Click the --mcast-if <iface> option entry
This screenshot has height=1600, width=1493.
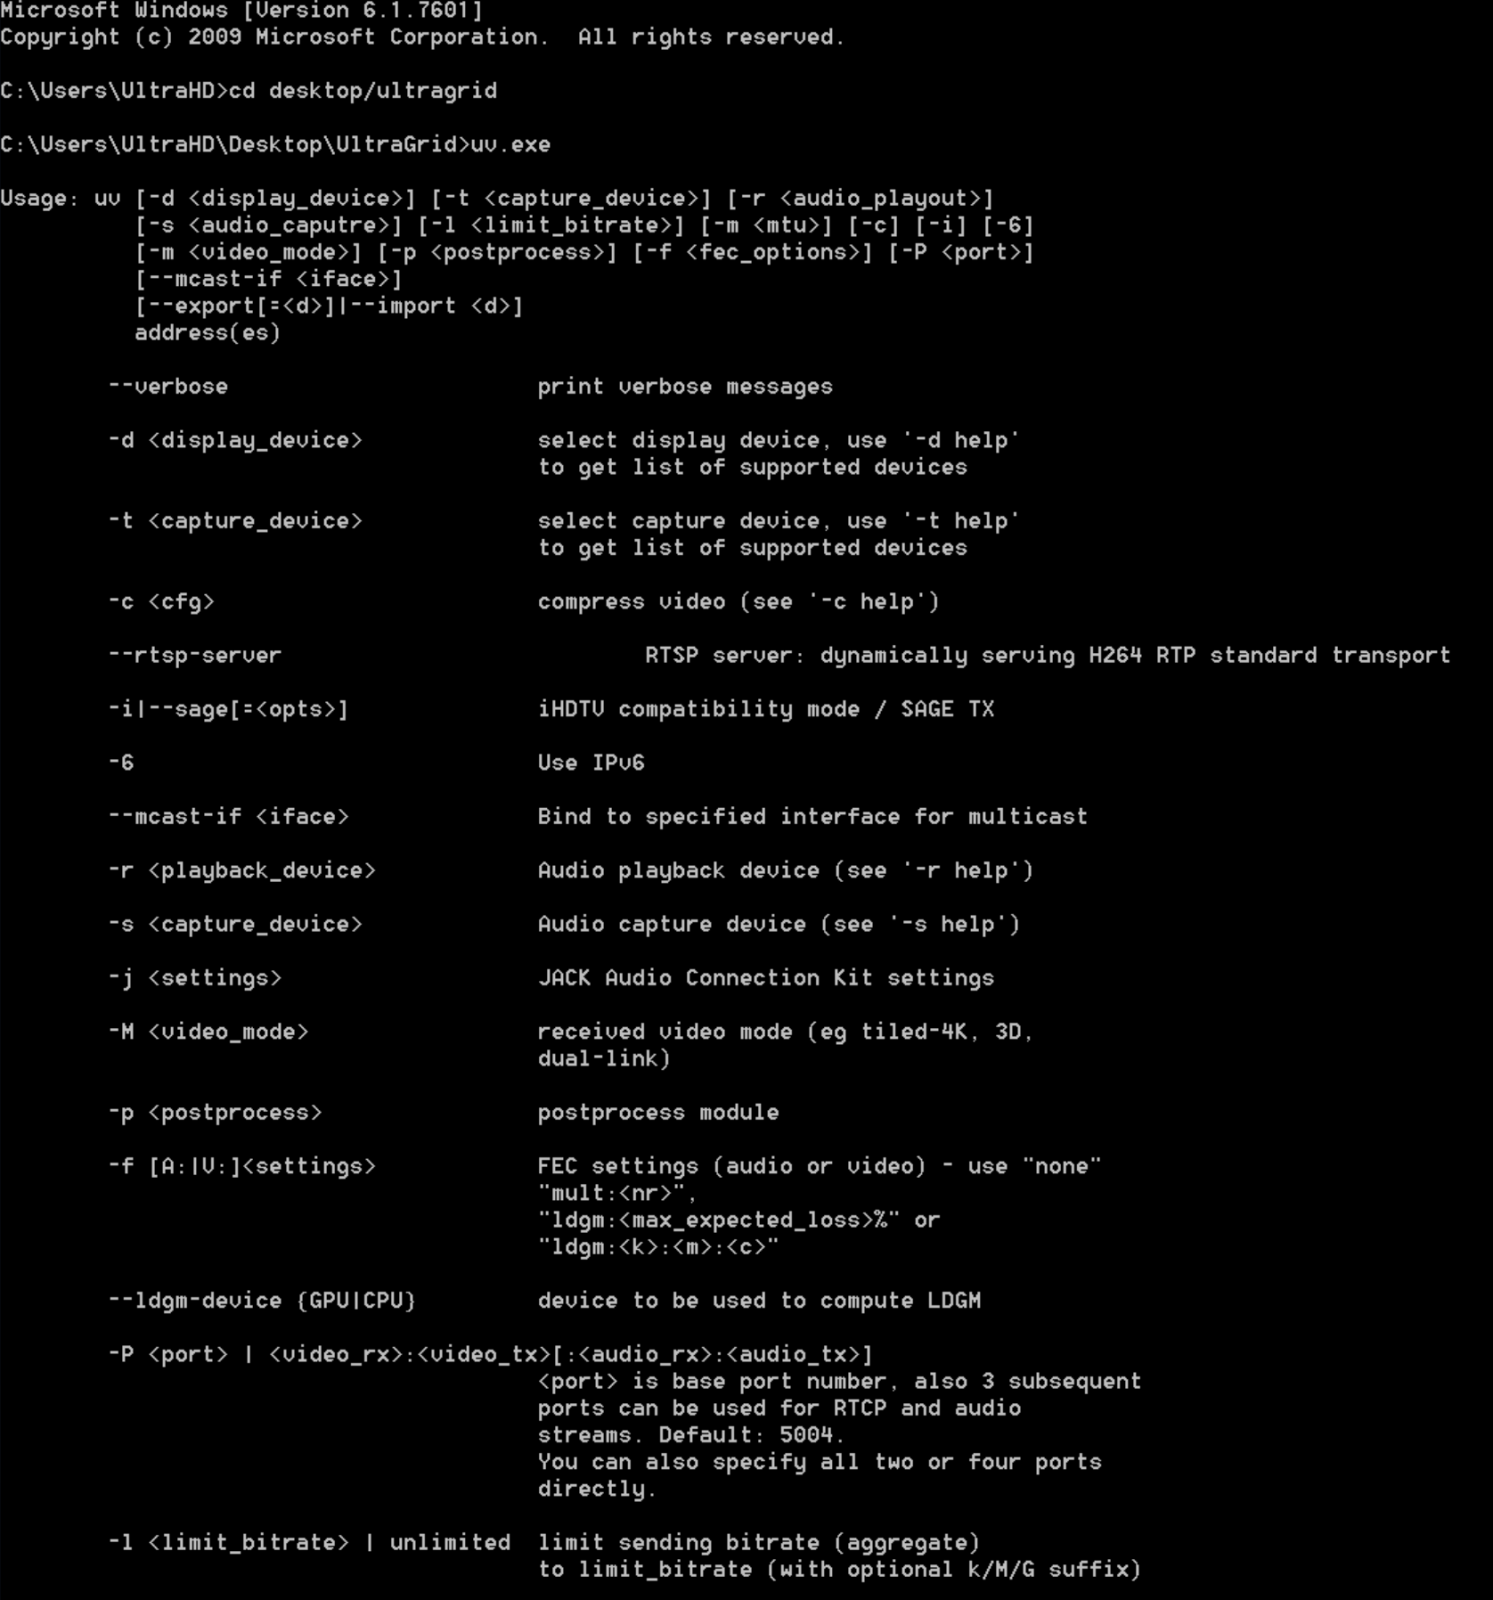(x=228, y=817)
